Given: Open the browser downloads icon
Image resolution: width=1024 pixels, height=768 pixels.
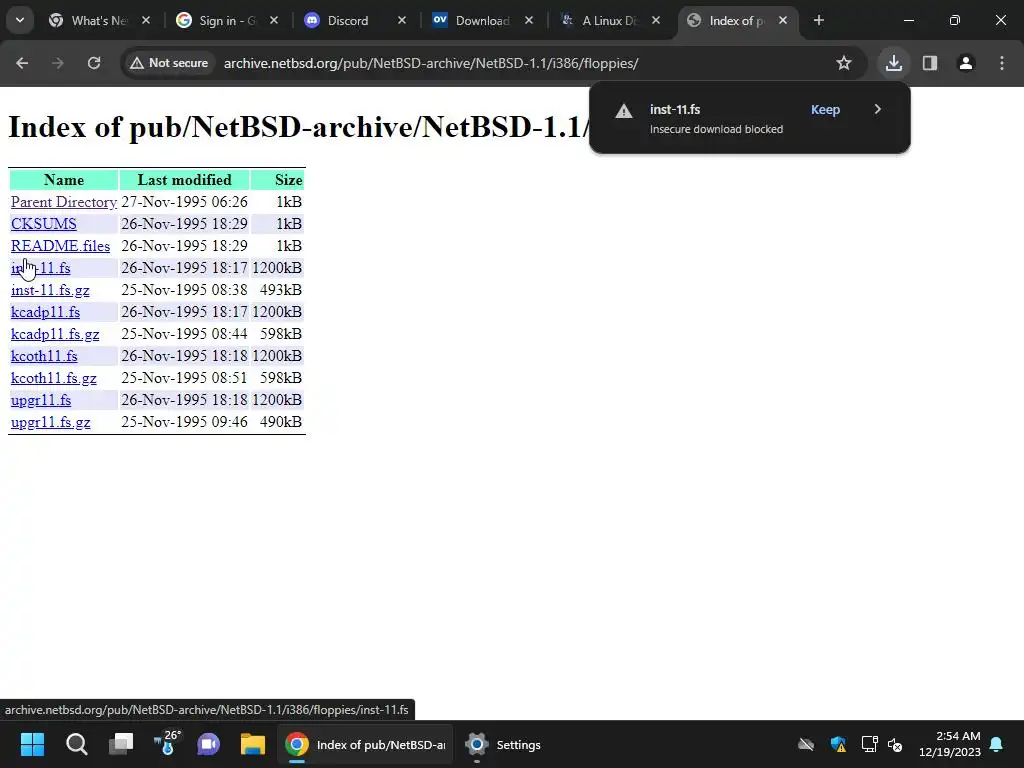Looking at the screenshot, I should click(894, 63).
